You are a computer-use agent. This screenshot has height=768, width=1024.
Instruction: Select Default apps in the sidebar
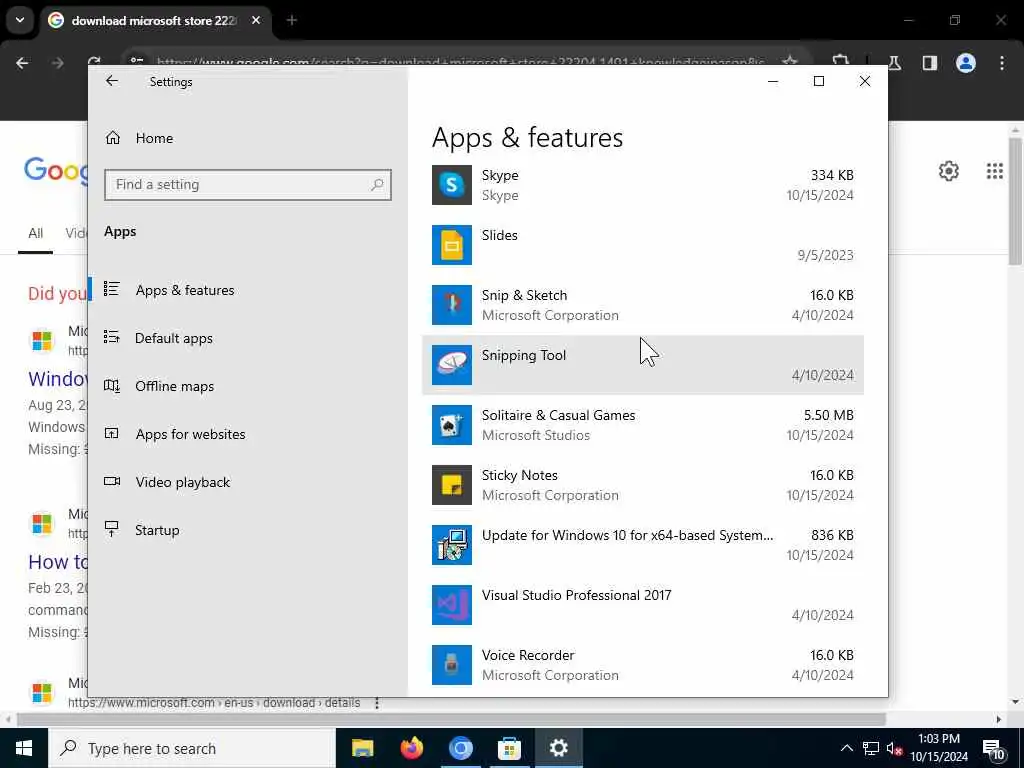(x=174, y=338)
